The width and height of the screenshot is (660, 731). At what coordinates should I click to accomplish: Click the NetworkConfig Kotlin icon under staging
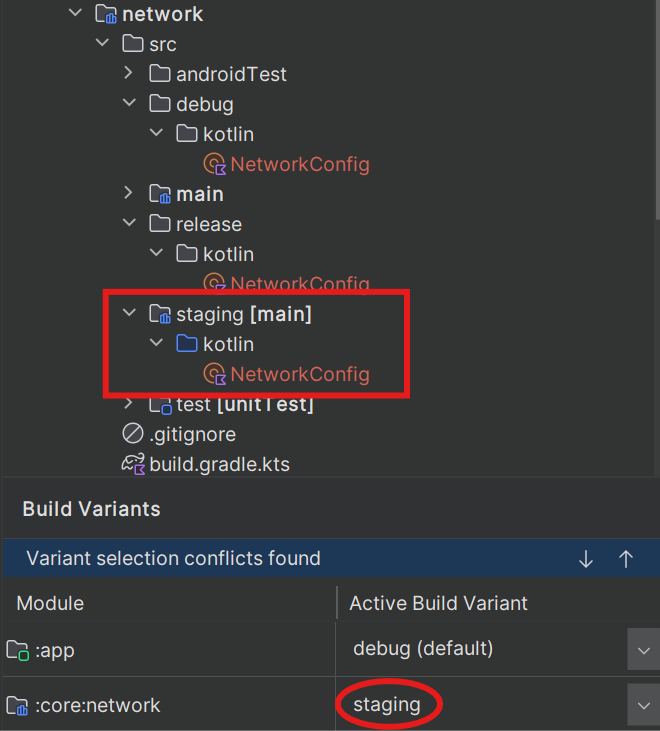coord(215,374)
